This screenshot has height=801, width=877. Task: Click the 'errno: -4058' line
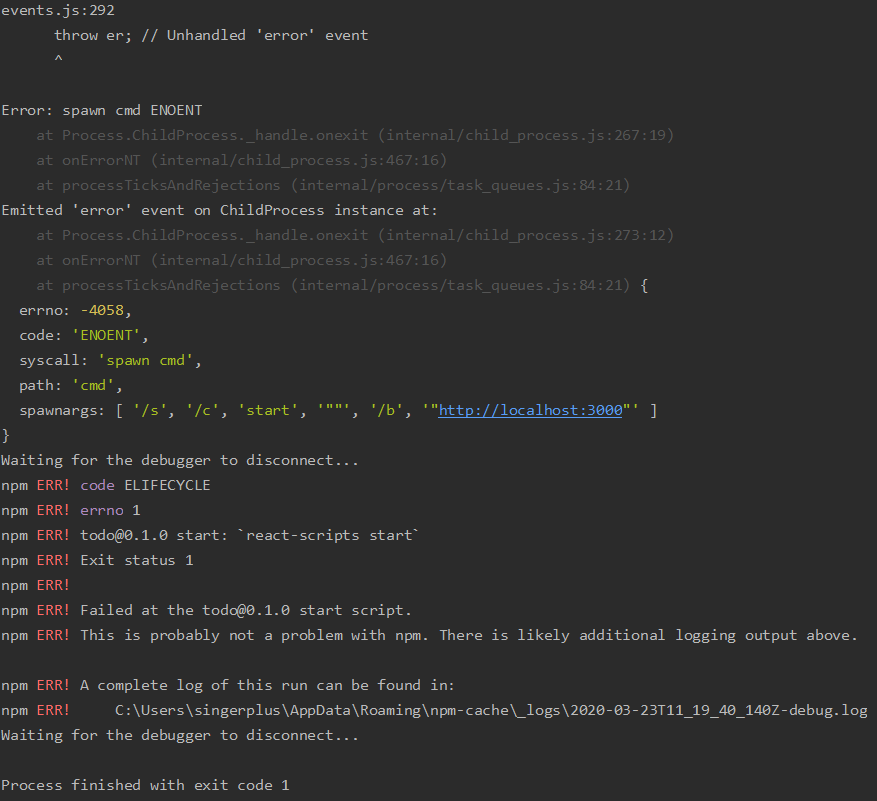tap(76, 310)
